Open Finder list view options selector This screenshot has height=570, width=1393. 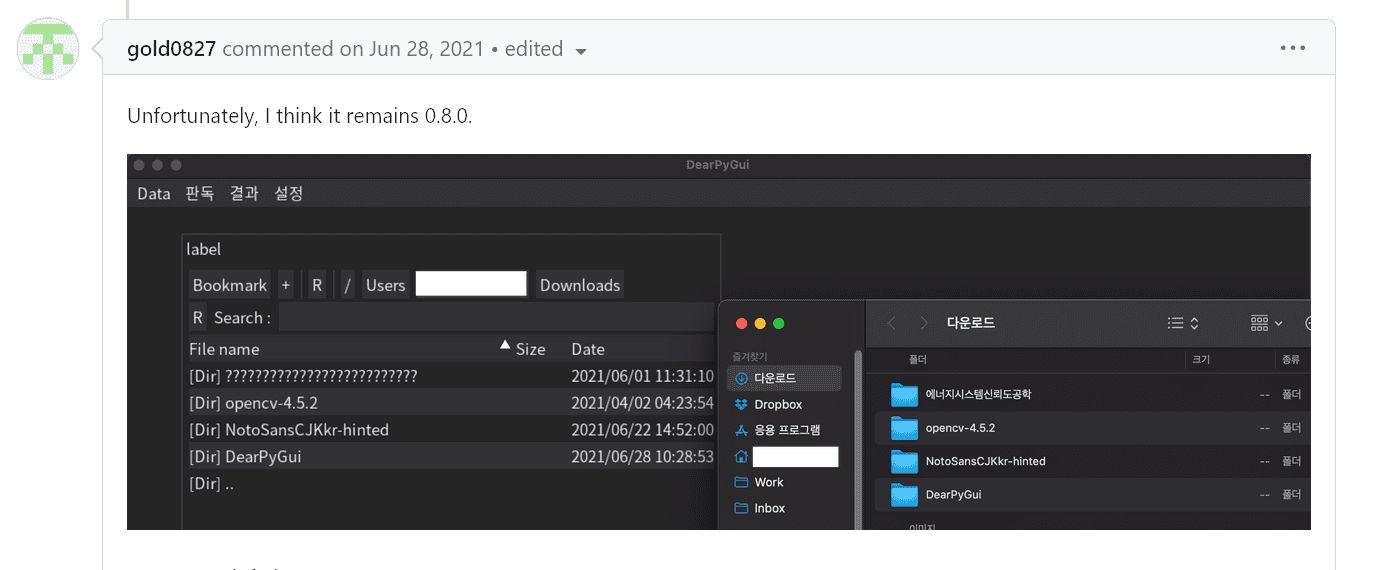click(1183, 323)
